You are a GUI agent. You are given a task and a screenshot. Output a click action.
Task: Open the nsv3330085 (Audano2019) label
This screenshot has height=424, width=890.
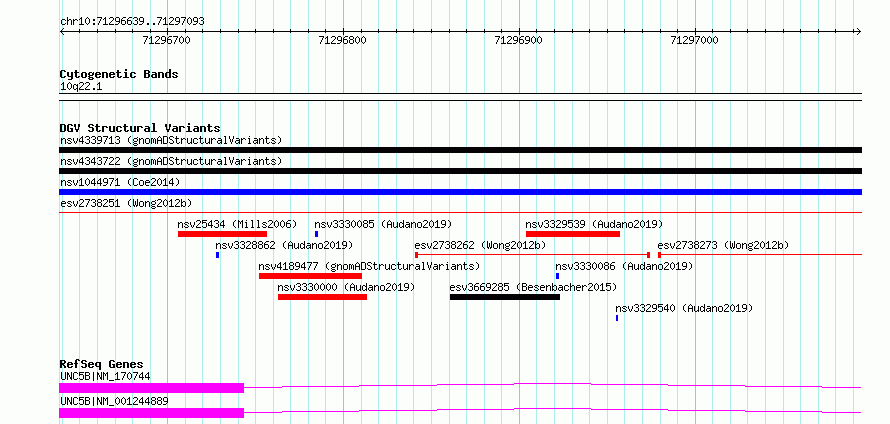point(383,224)
